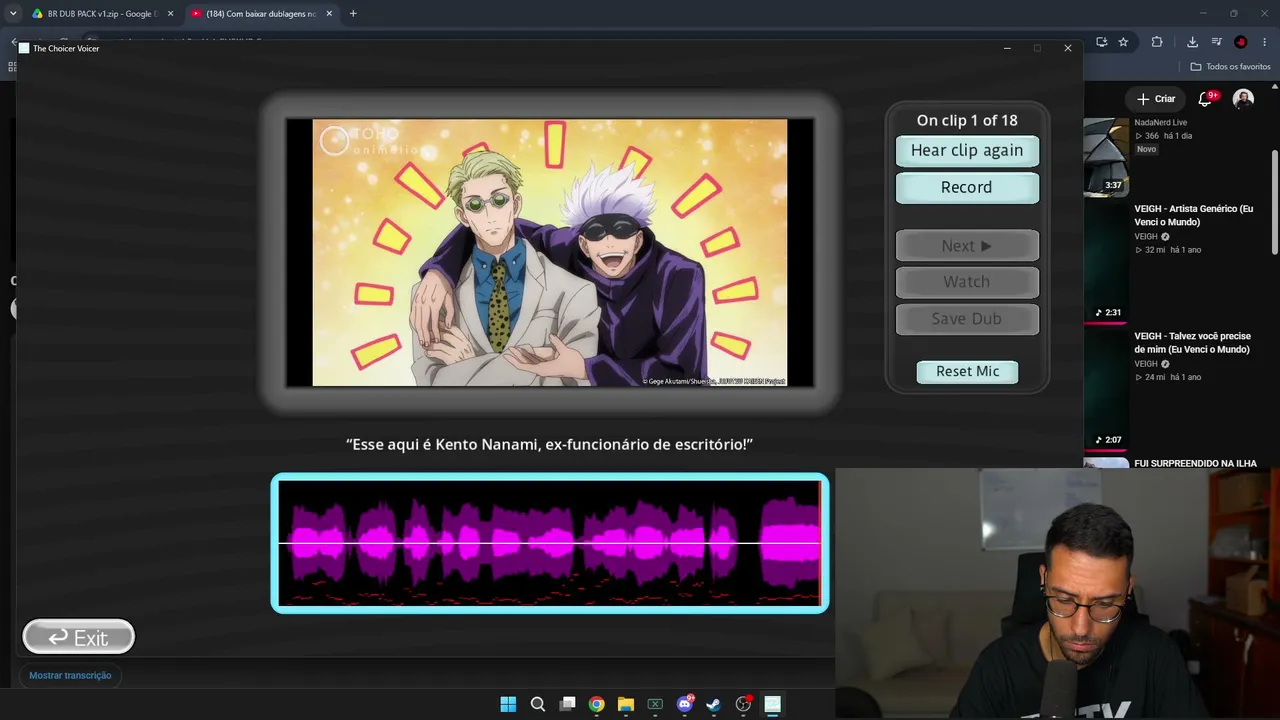Open Google Chrome from the taskbar
Screen dimensions: 1280x720
[596, 704]
